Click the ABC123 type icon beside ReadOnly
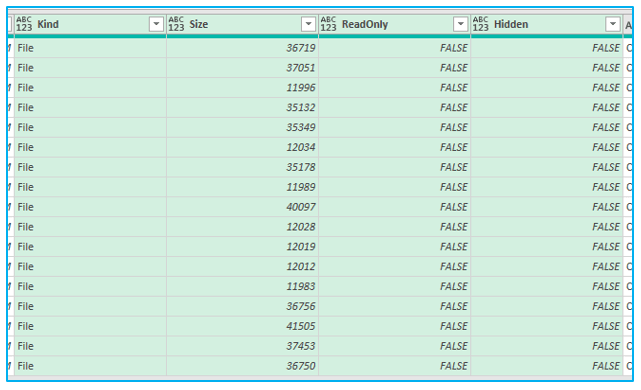This screenshot has height=390, width=641. coord(328,24)
